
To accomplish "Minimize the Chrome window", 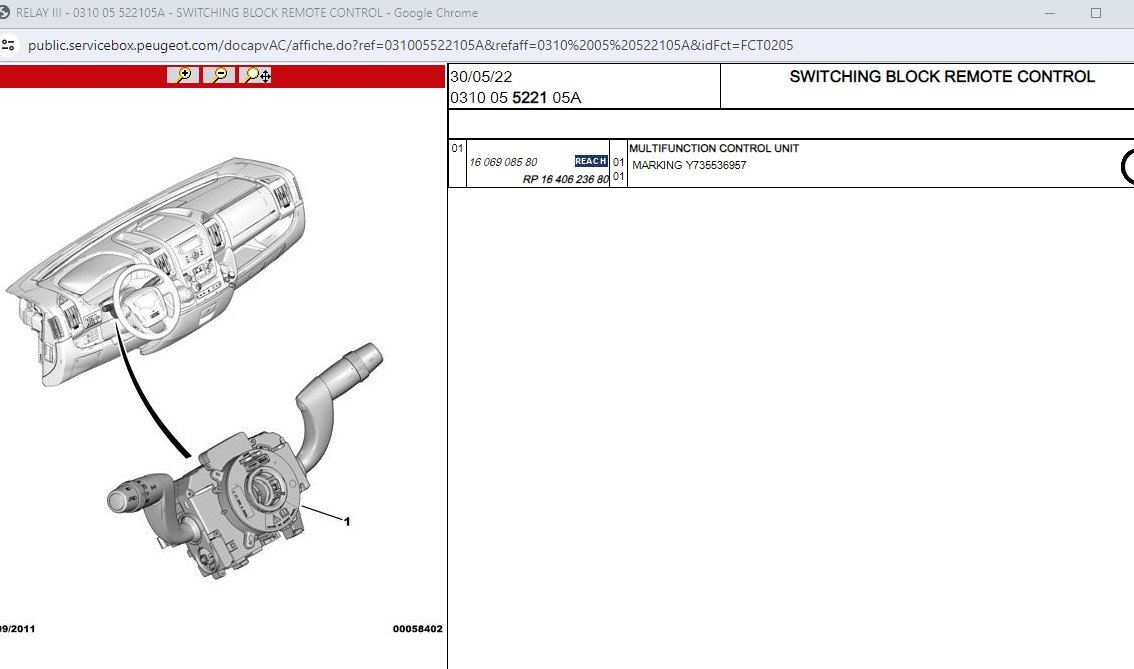I will [x=1050, y=13].
